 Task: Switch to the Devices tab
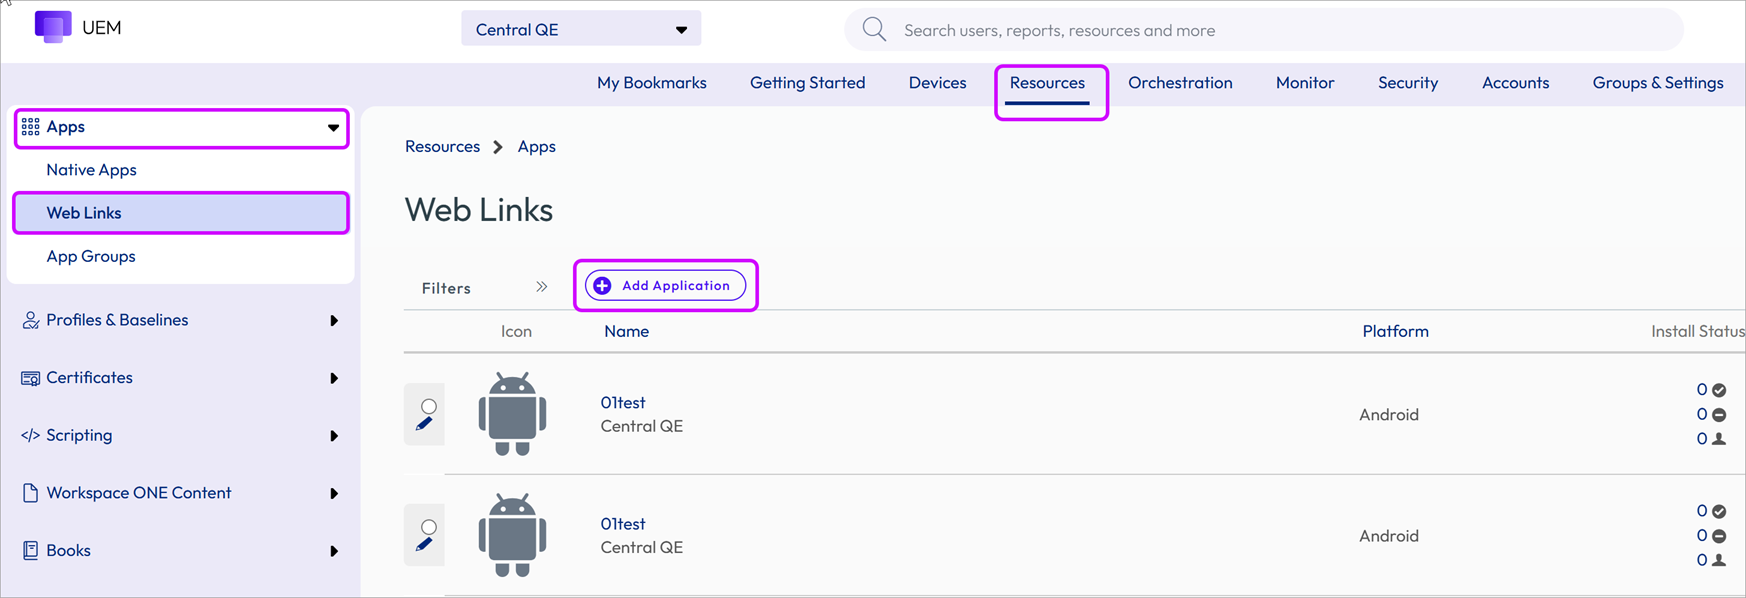pyautogui.click(x=938, y=83)
